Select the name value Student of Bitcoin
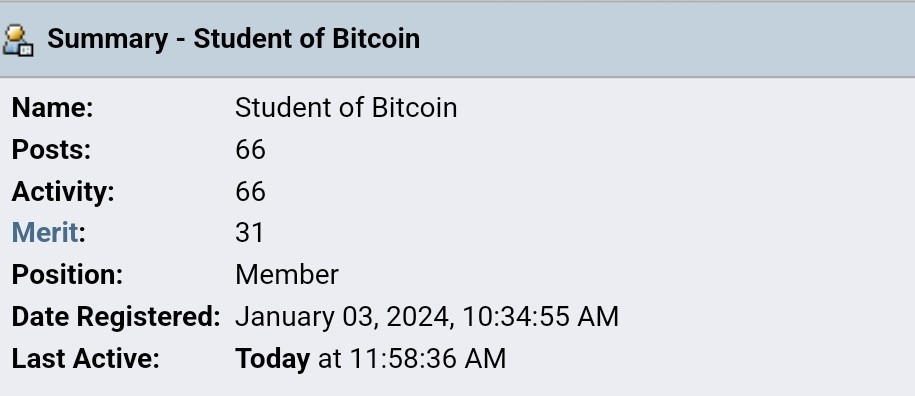The width and height of the screenshot is (915, 396). tap(346, 108)
